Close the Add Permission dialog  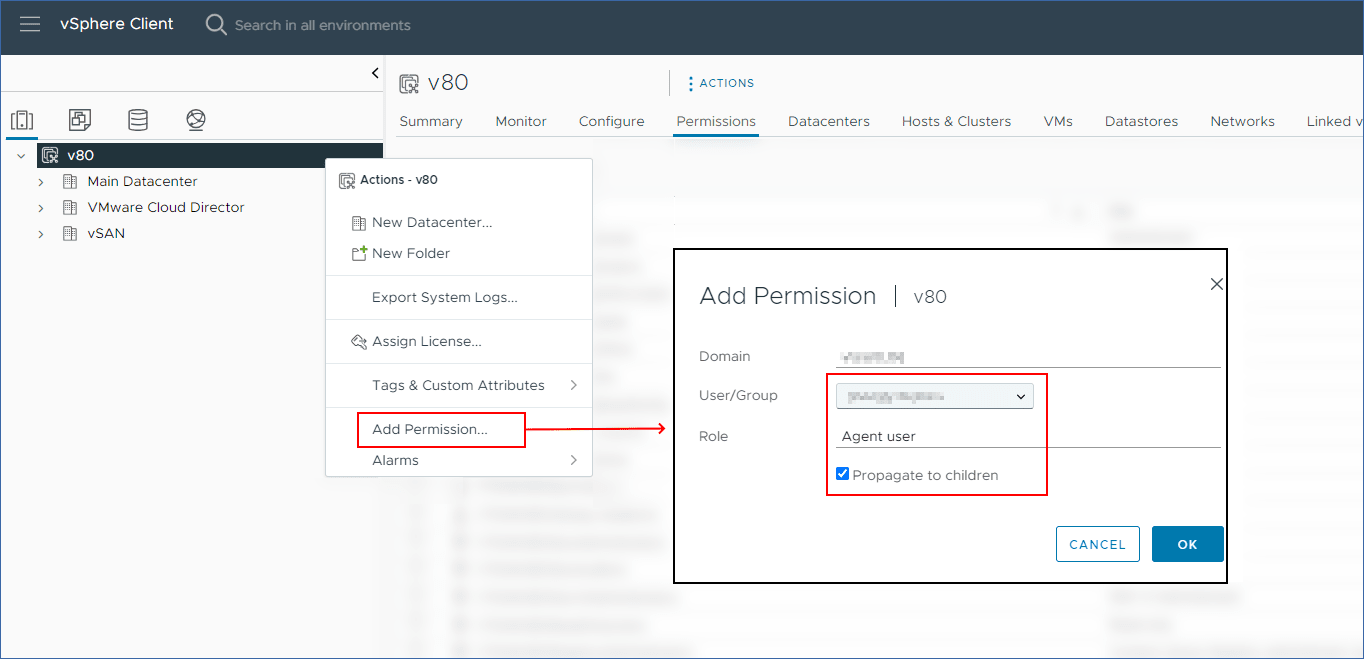click(1216, 284)
